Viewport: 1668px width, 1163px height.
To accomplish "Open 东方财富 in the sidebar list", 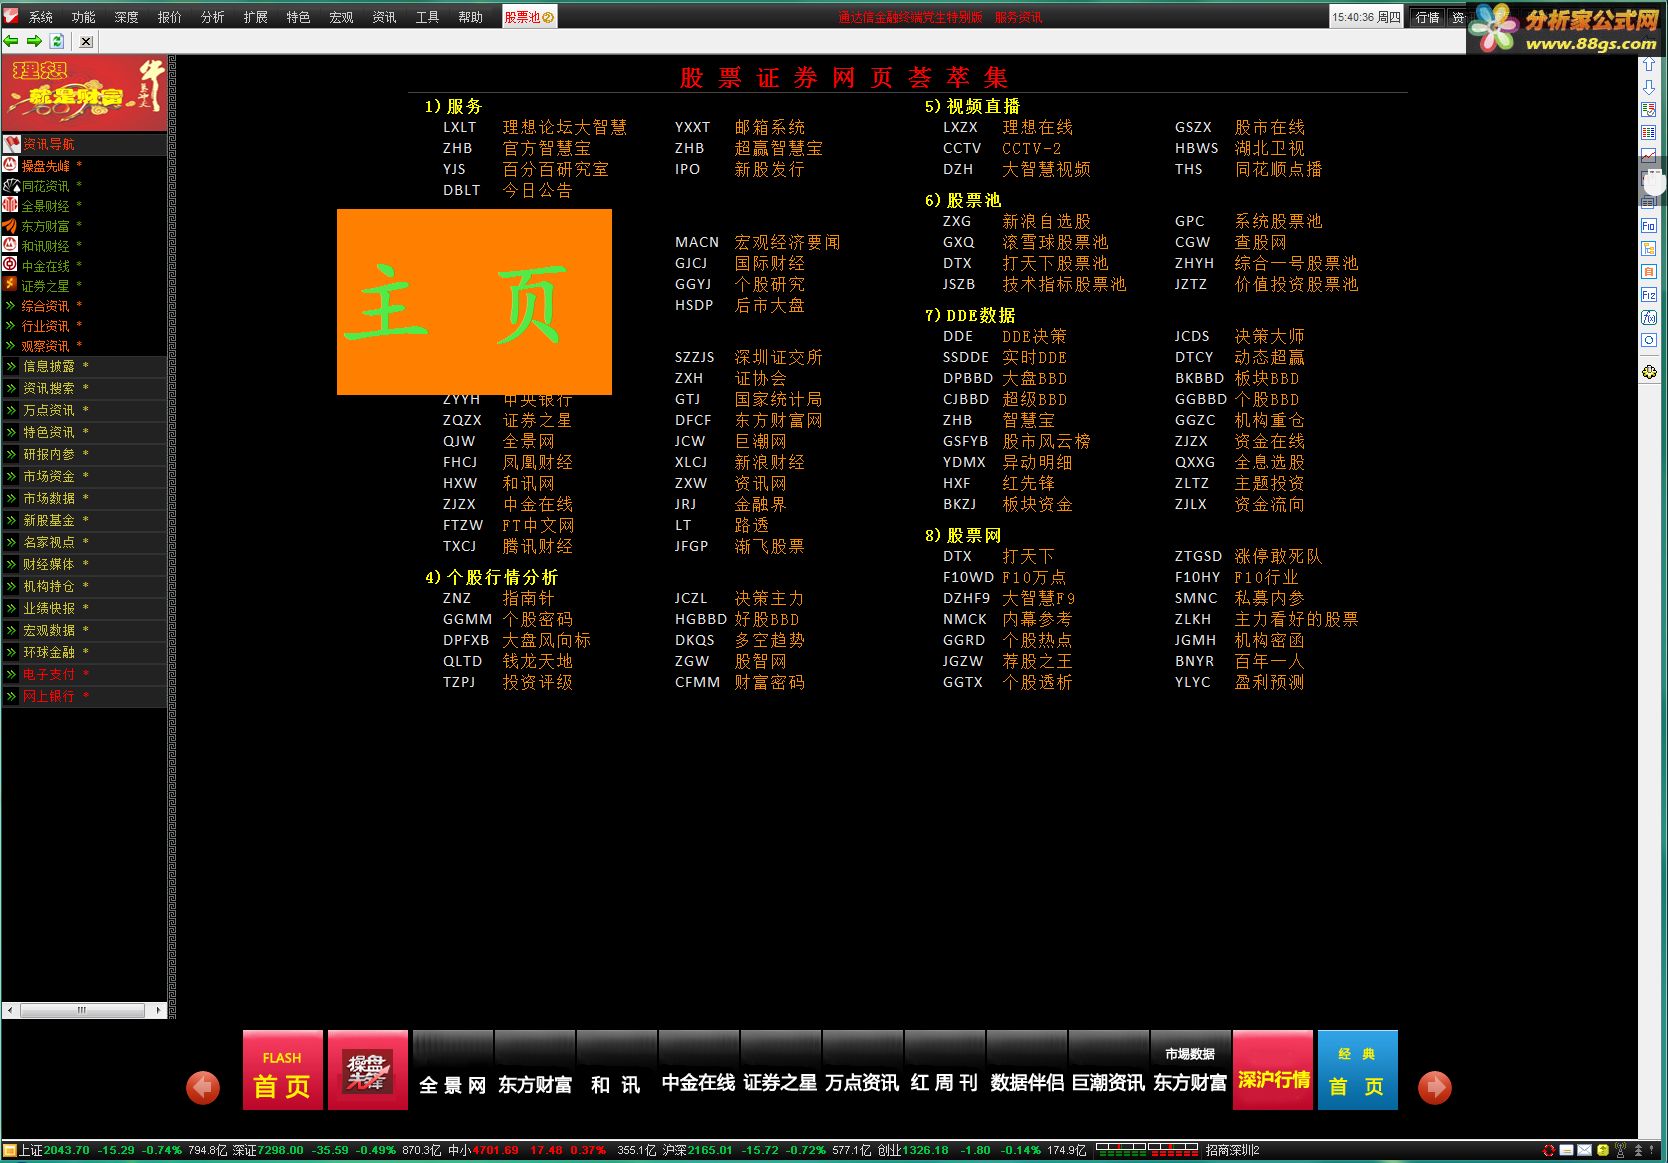I will (46, 226).
